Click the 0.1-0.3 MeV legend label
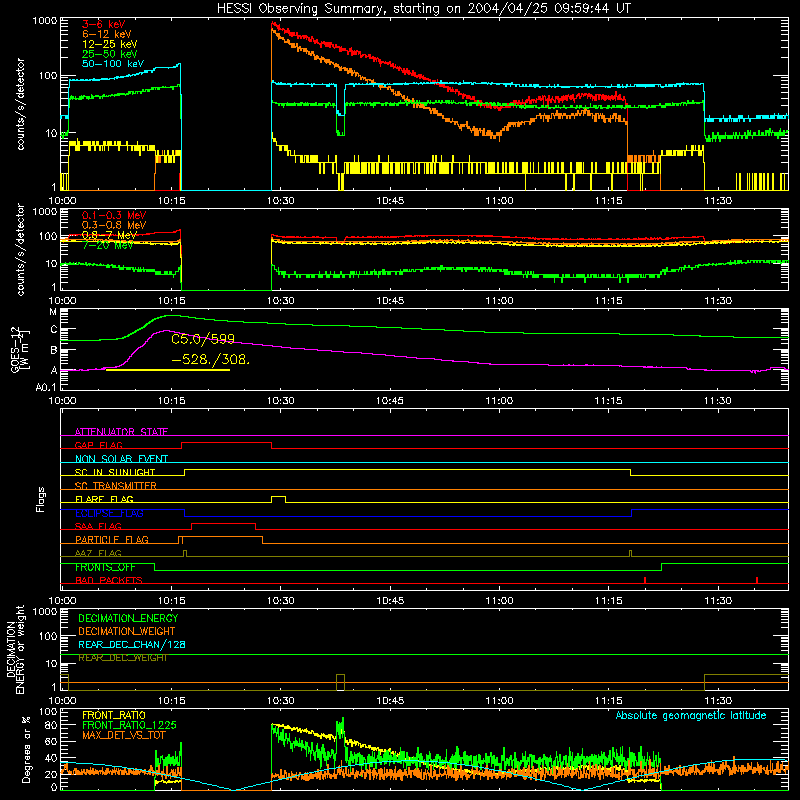The width and height of the screenshot is (800, 800). [114, 215]
